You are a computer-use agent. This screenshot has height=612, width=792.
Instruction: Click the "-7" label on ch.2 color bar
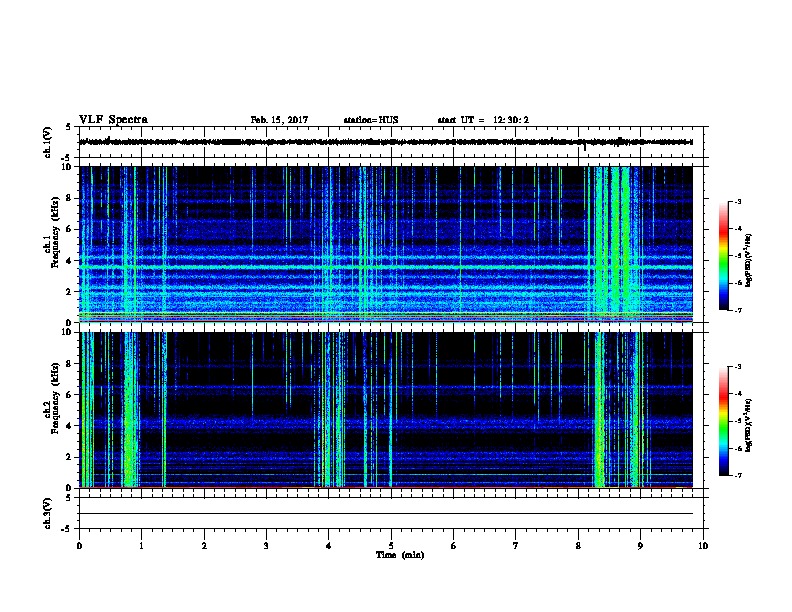click(x=737, y=476)
